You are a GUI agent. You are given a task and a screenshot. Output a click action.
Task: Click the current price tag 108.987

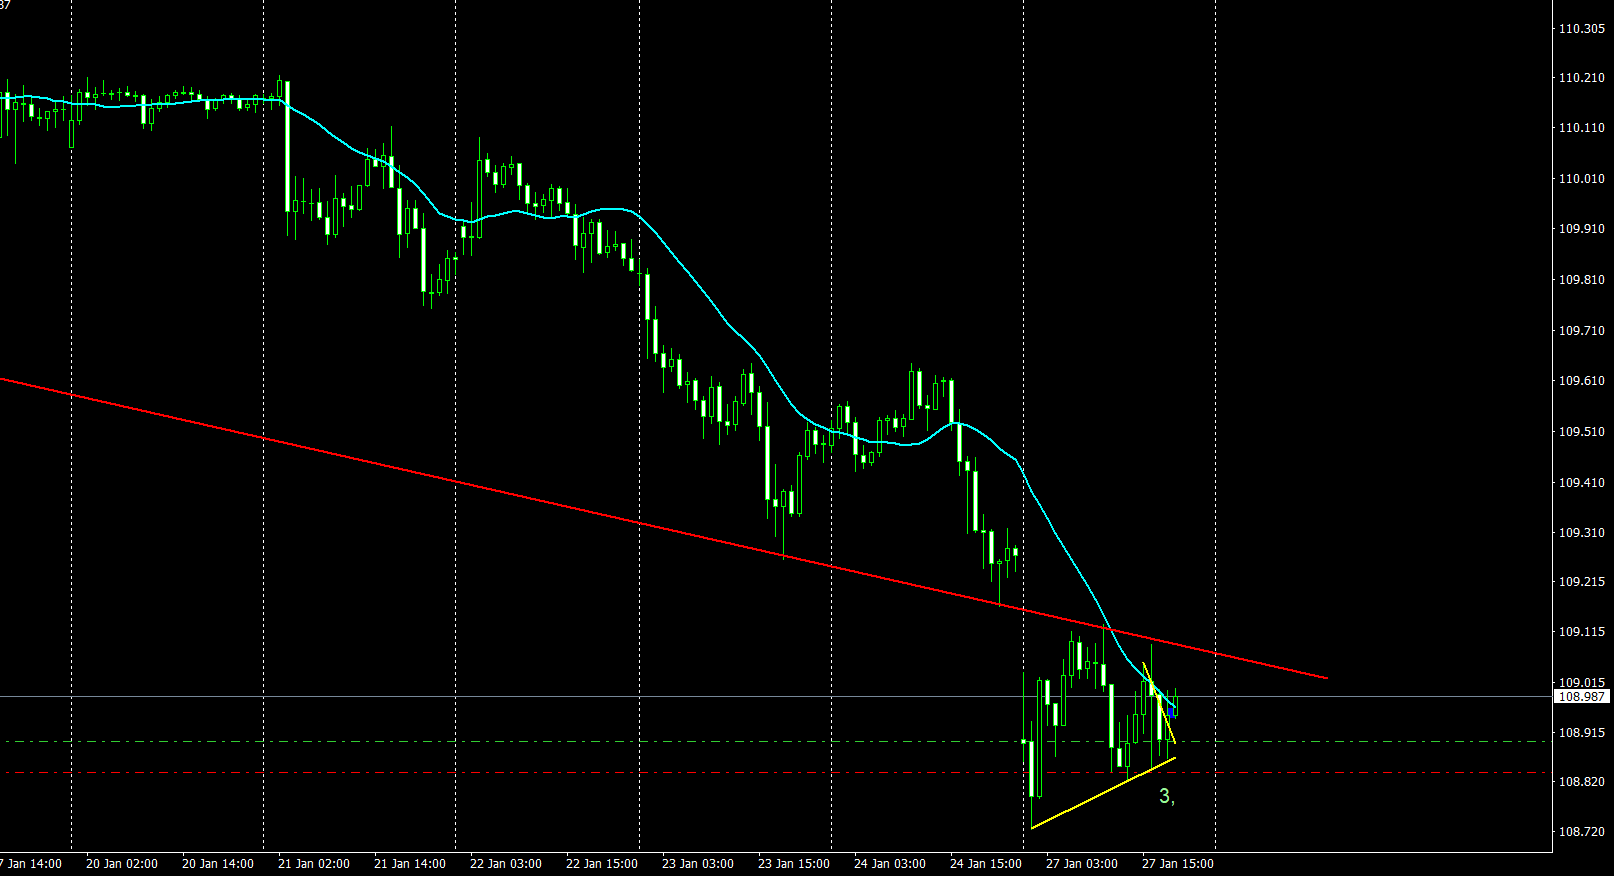[x=1582, y=697]
